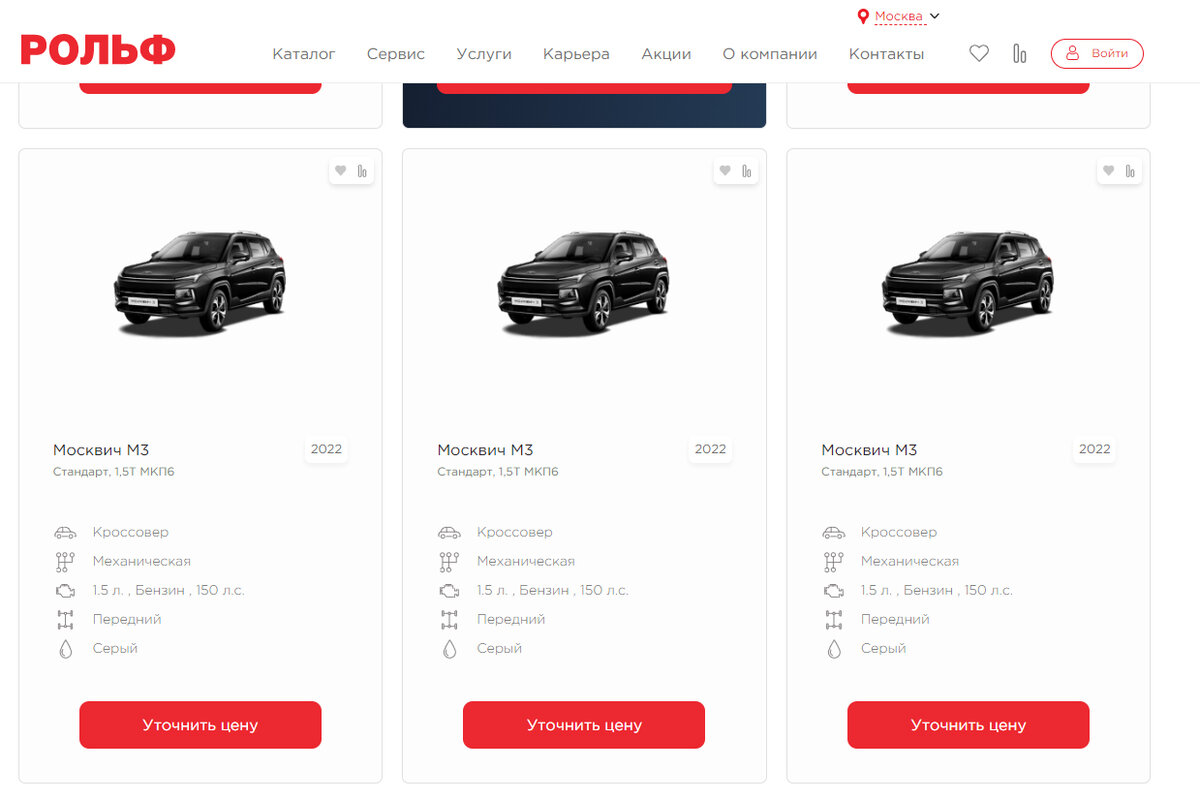The width and height of the screenshot is (1200, 800).
Task: Add first Москвич М3 card to comparison
Action: [x=362, y=171]
